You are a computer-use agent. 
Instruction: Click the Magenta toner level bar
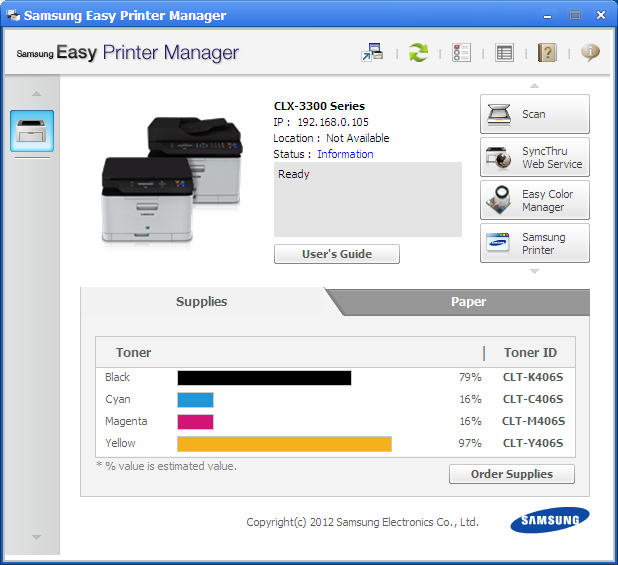[195, 422]
